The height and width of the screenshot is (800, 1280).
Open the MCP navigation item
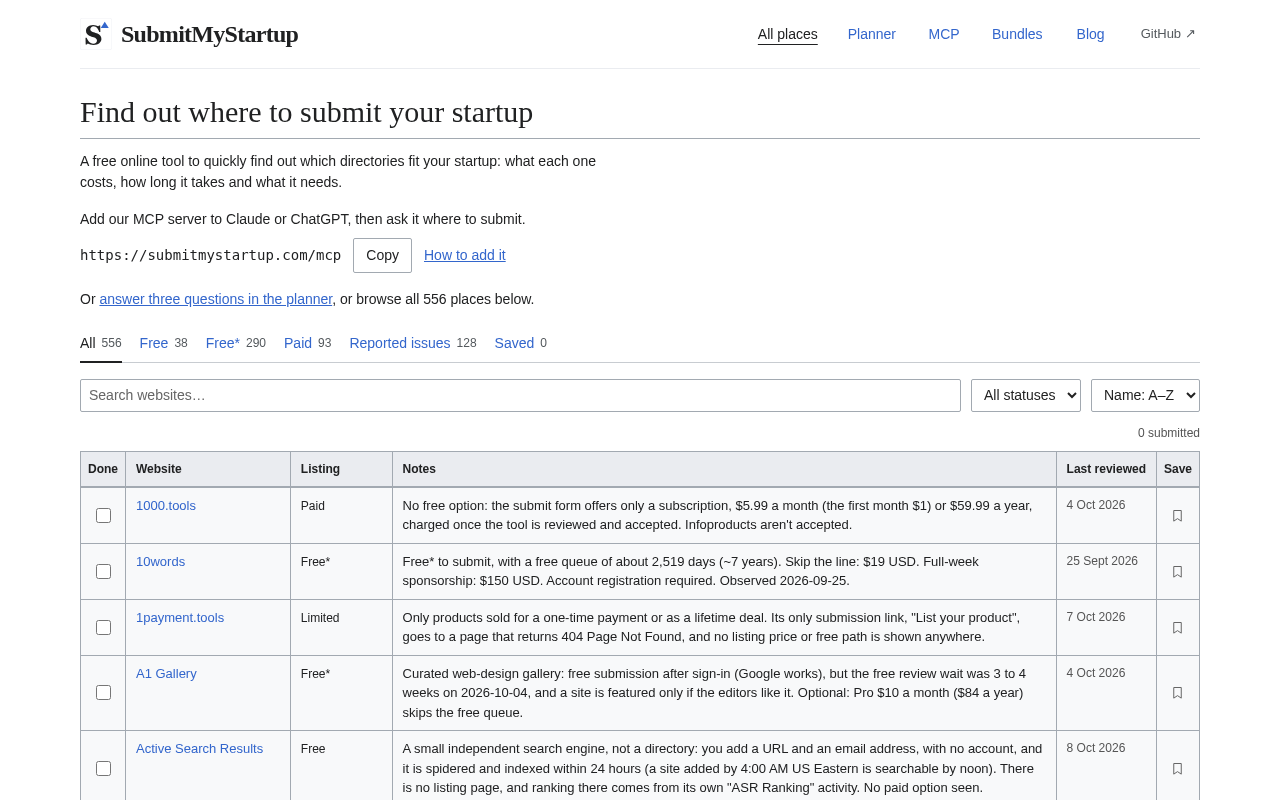(x=944, y=34)
